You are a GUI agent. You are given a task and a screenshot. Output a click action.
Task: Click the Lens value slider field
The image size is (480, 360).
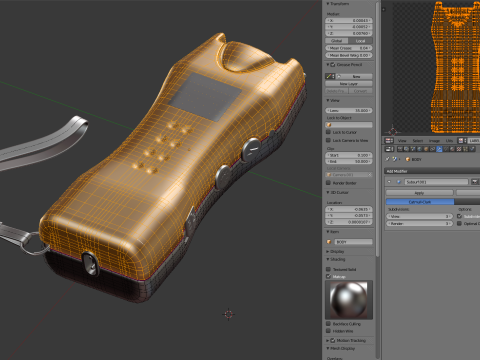(x=349, y=110)
